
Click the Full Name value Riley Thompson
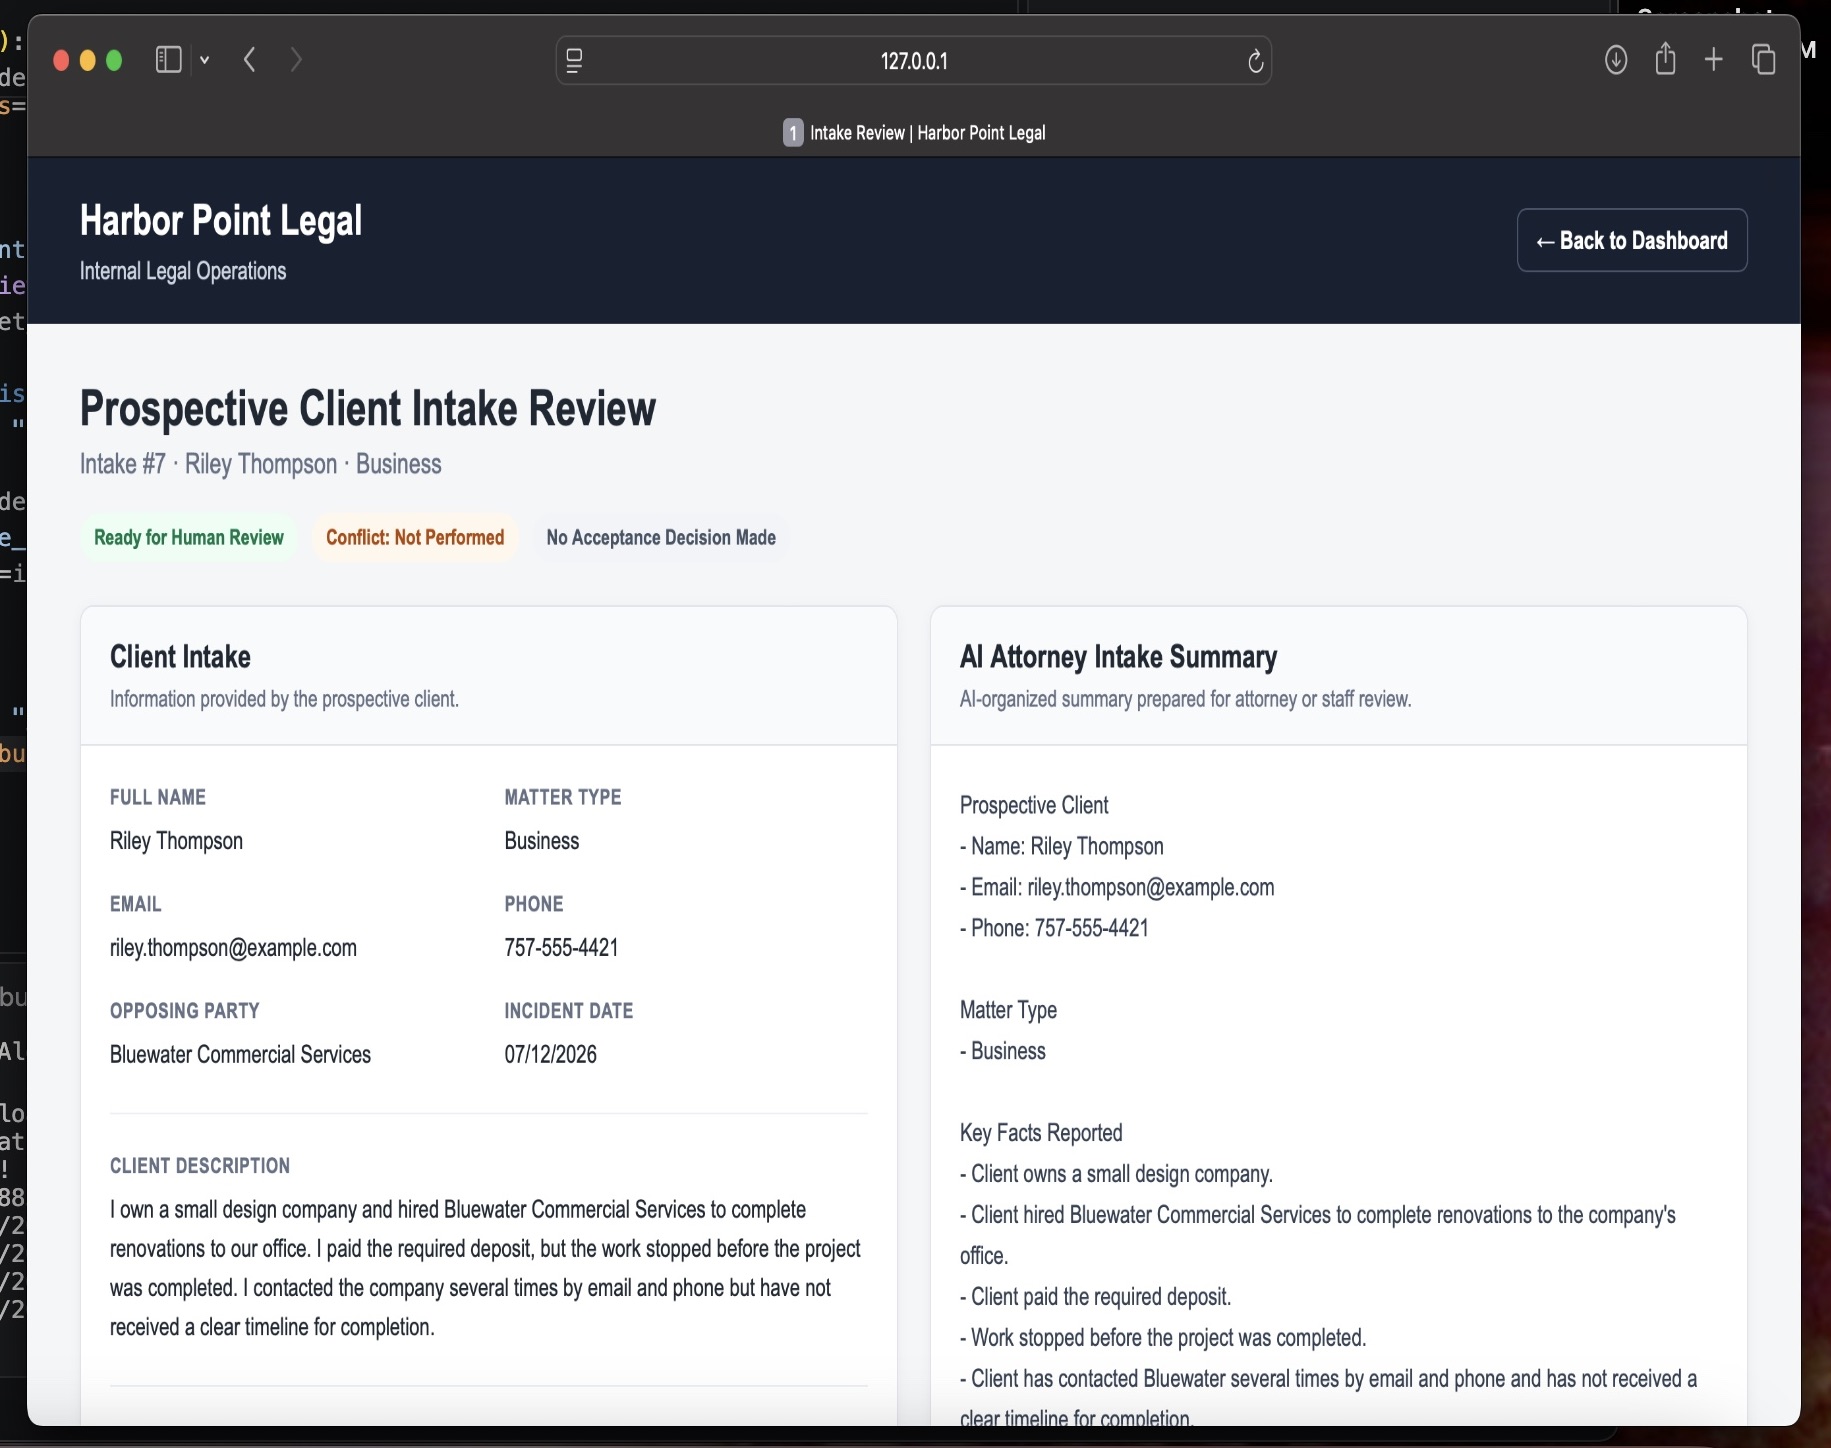[x=176, y=841]
